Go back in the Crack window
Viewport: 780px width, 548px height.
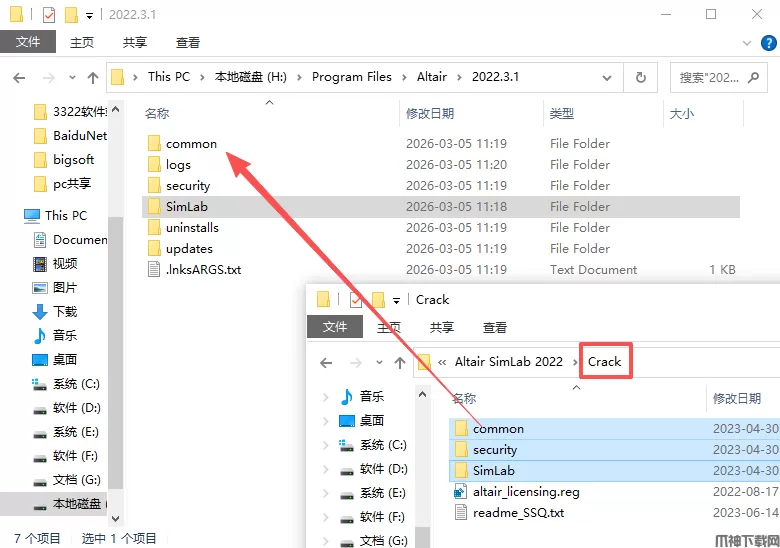pos(326,363)
